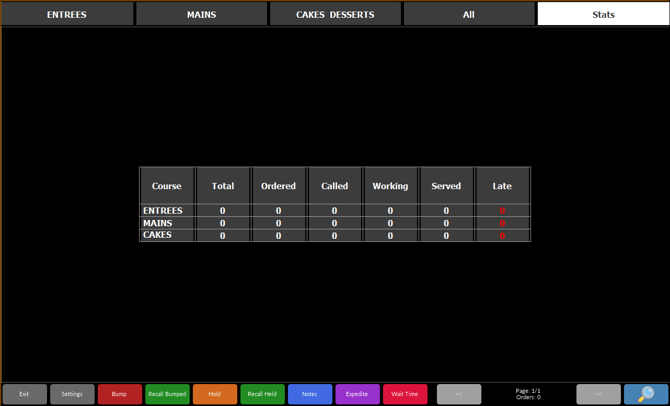Go to previous page with << button

click(x=459, y=394)
